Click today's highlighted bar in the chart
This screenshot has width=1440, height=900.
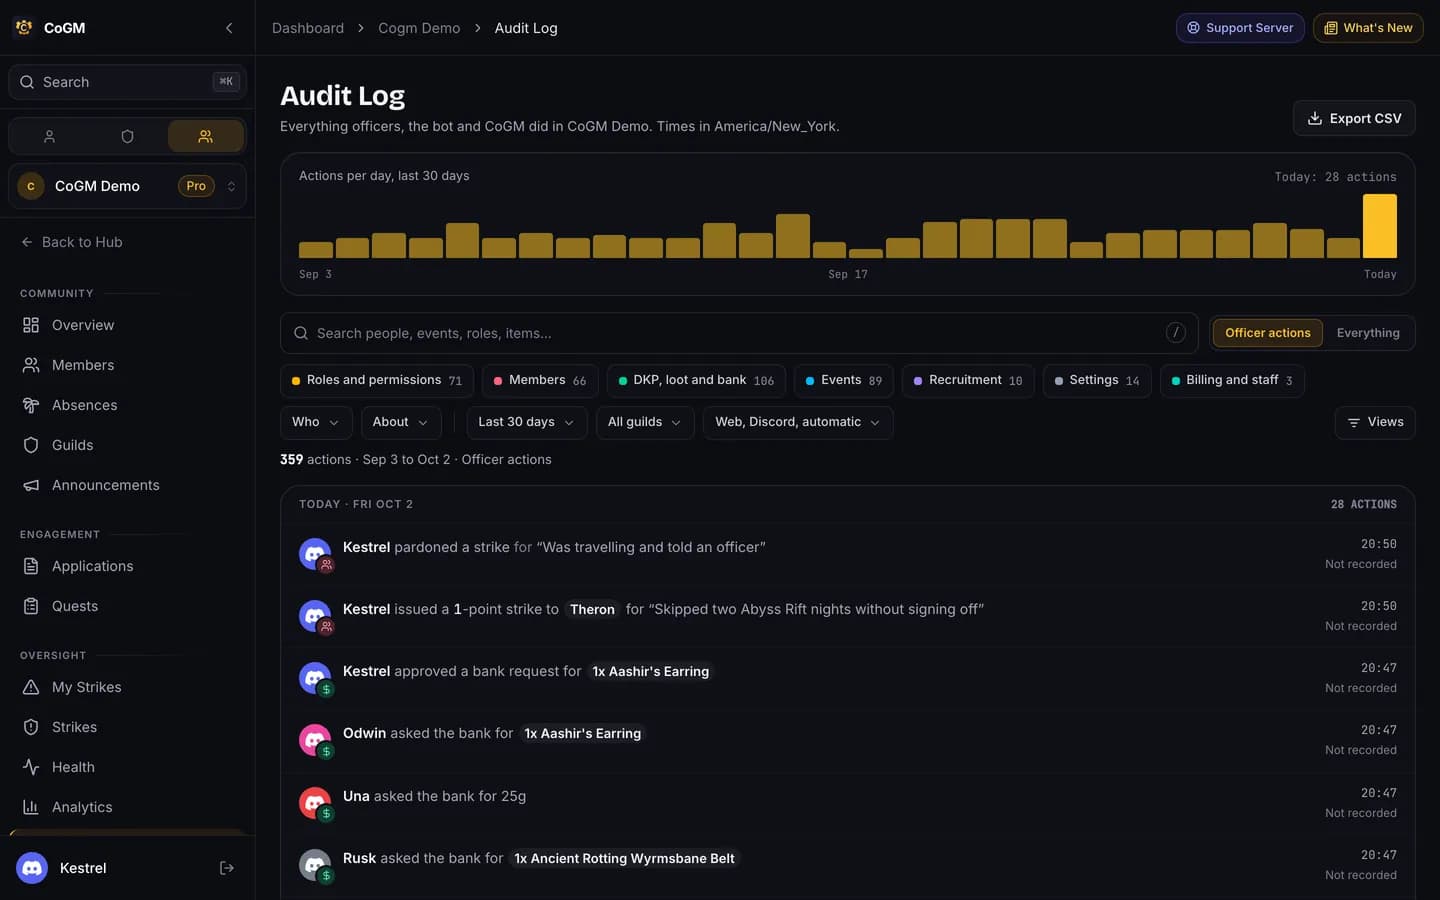[x=1380, y=226]
